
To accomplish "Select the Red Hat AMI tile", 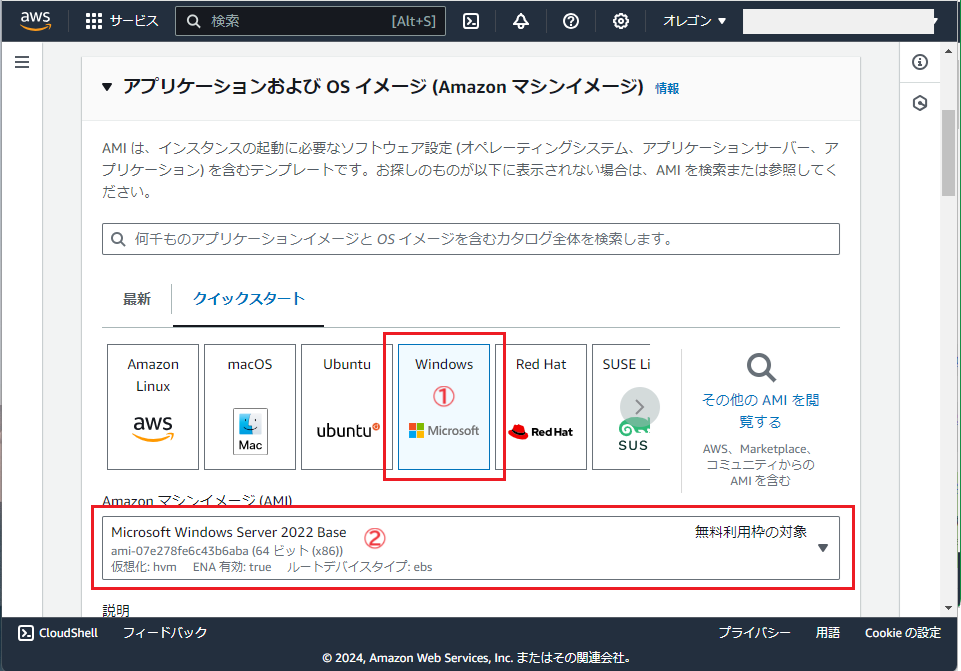I will [541, 407].
